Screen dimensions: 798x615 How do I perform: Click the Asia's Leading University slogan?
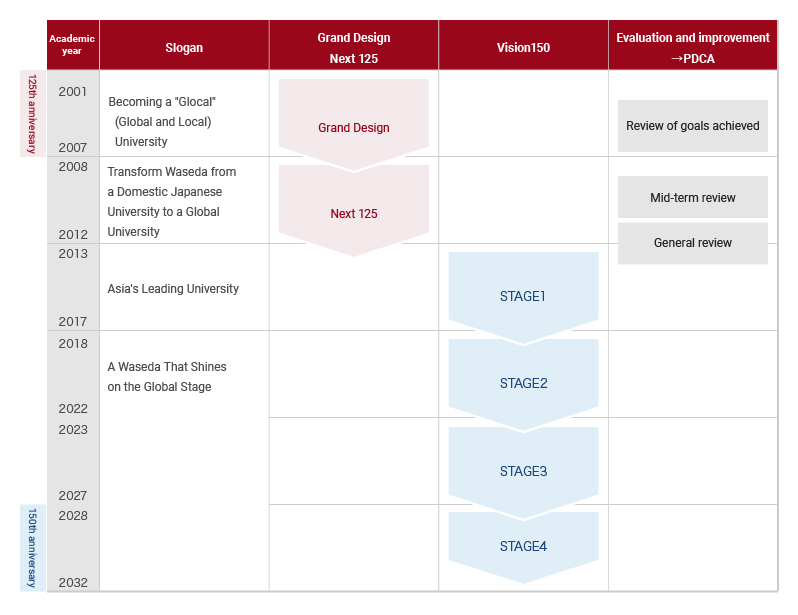coord(173,289)
